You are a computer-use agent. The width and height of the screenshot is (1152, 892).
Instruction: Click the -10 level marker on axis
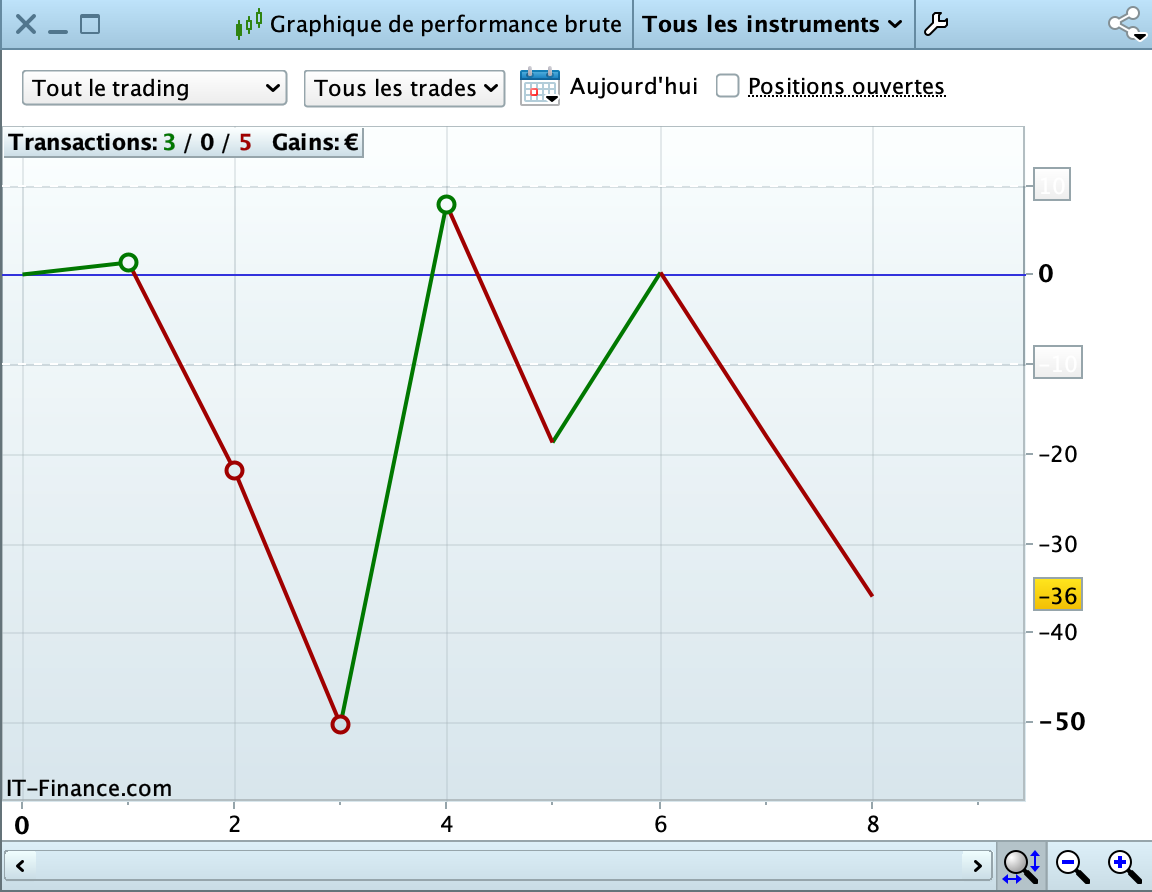coord(1058,362)
